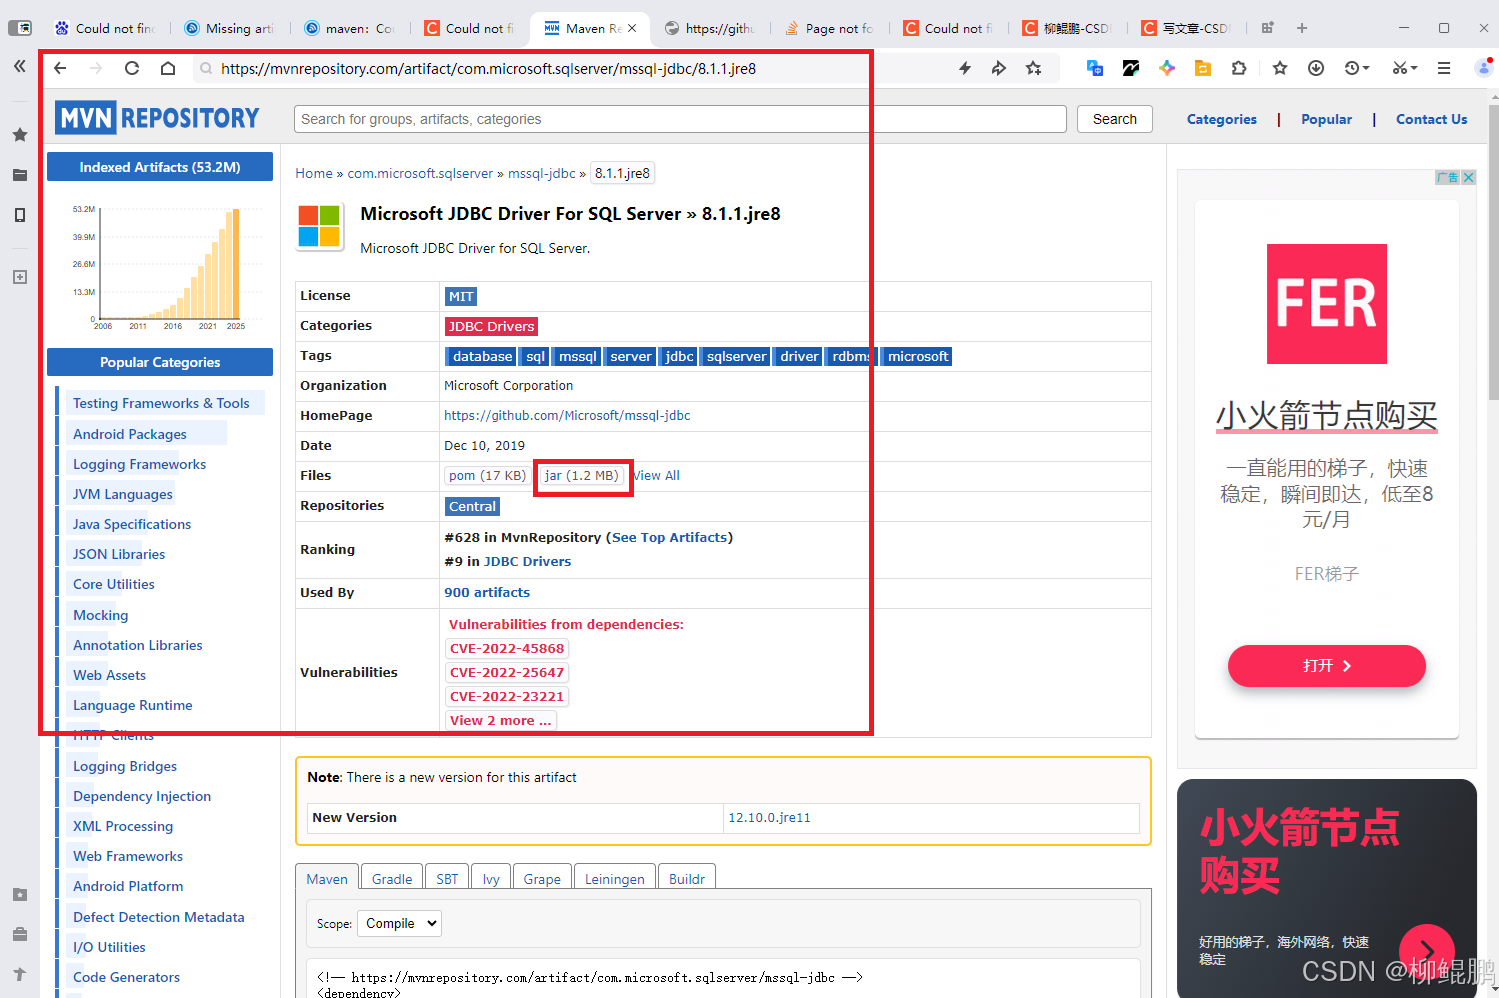Select the Leiningen dependency tab
The image size is (1499, 998).
pyautogui.click(x=614, y=878)
